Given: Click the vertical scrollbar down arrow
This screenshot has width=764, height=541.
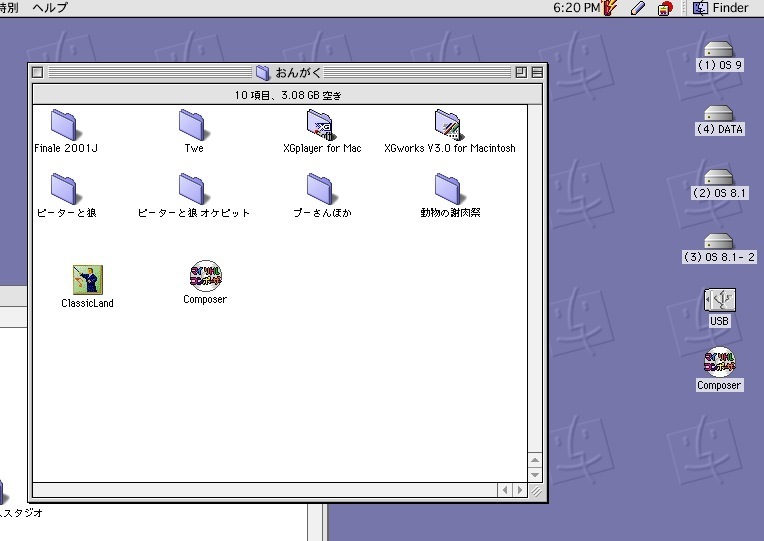Looking at the screenshot, I should click(x=535, y=474).
